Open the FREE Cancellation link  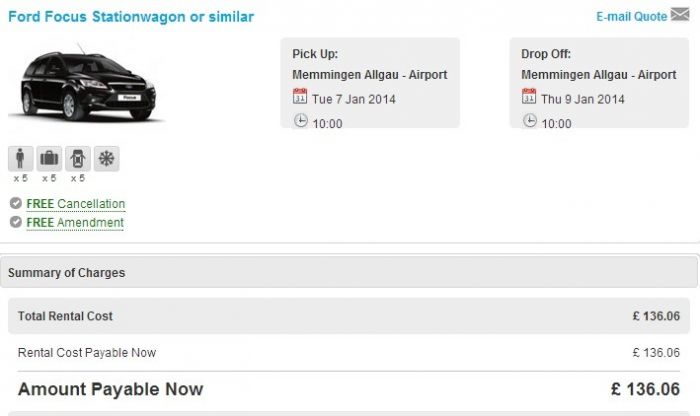click(x=75, y=204)
